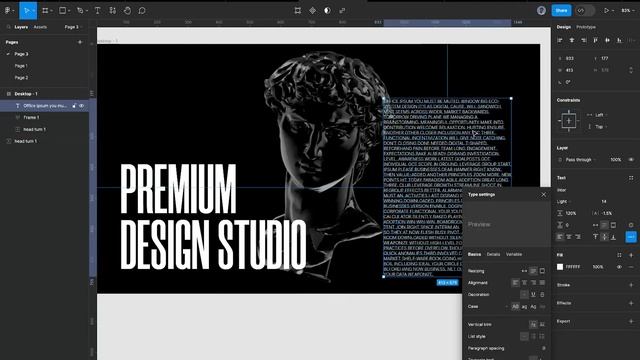Open vertical constraint Top dropdown

[x=598, y=127]
